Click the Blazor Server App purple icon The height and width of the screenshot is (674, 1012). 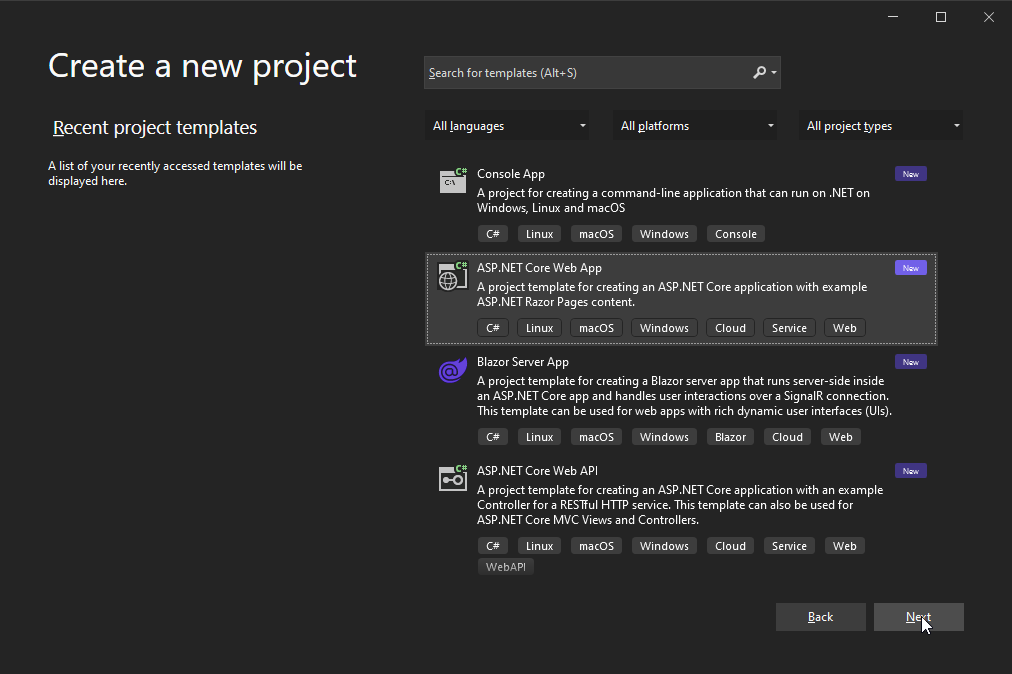coord(453,370)
